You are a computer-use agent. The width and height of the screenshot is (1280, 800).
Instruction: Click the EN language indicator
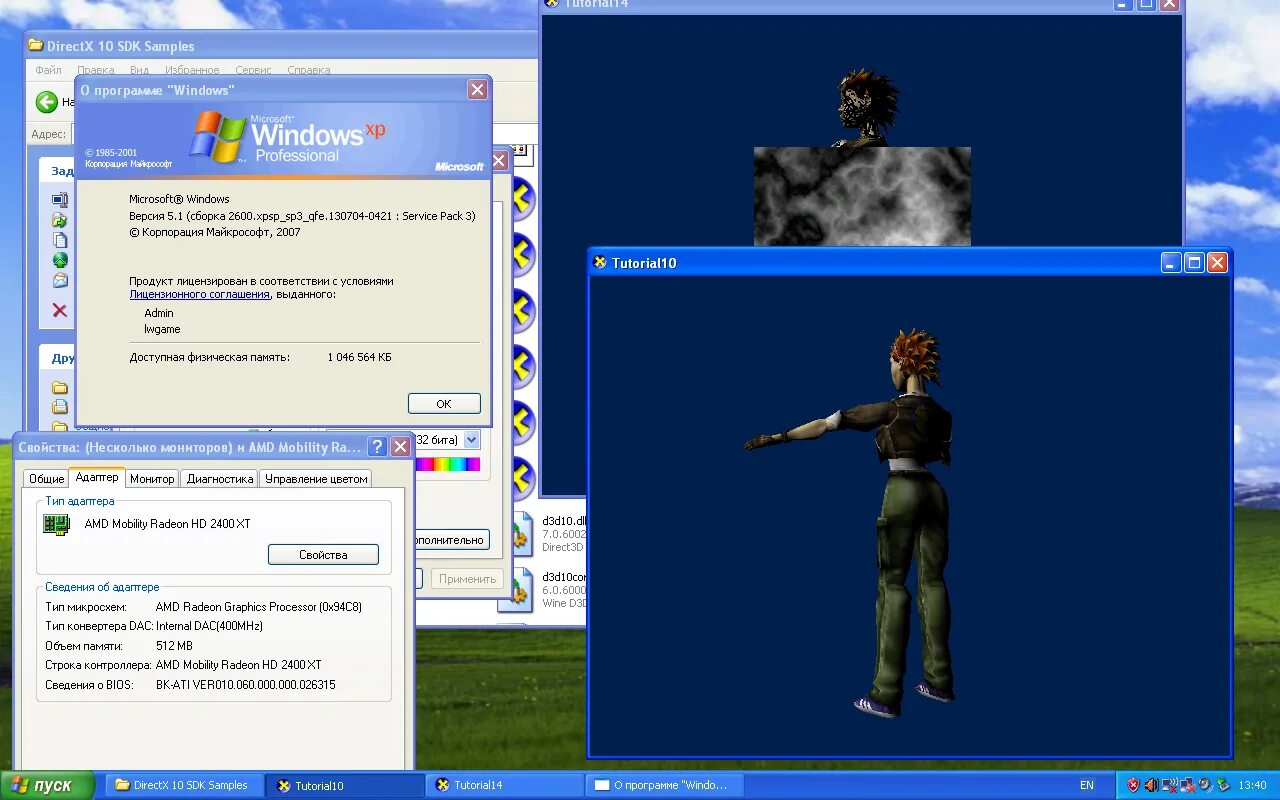(x=1087, y=786)
